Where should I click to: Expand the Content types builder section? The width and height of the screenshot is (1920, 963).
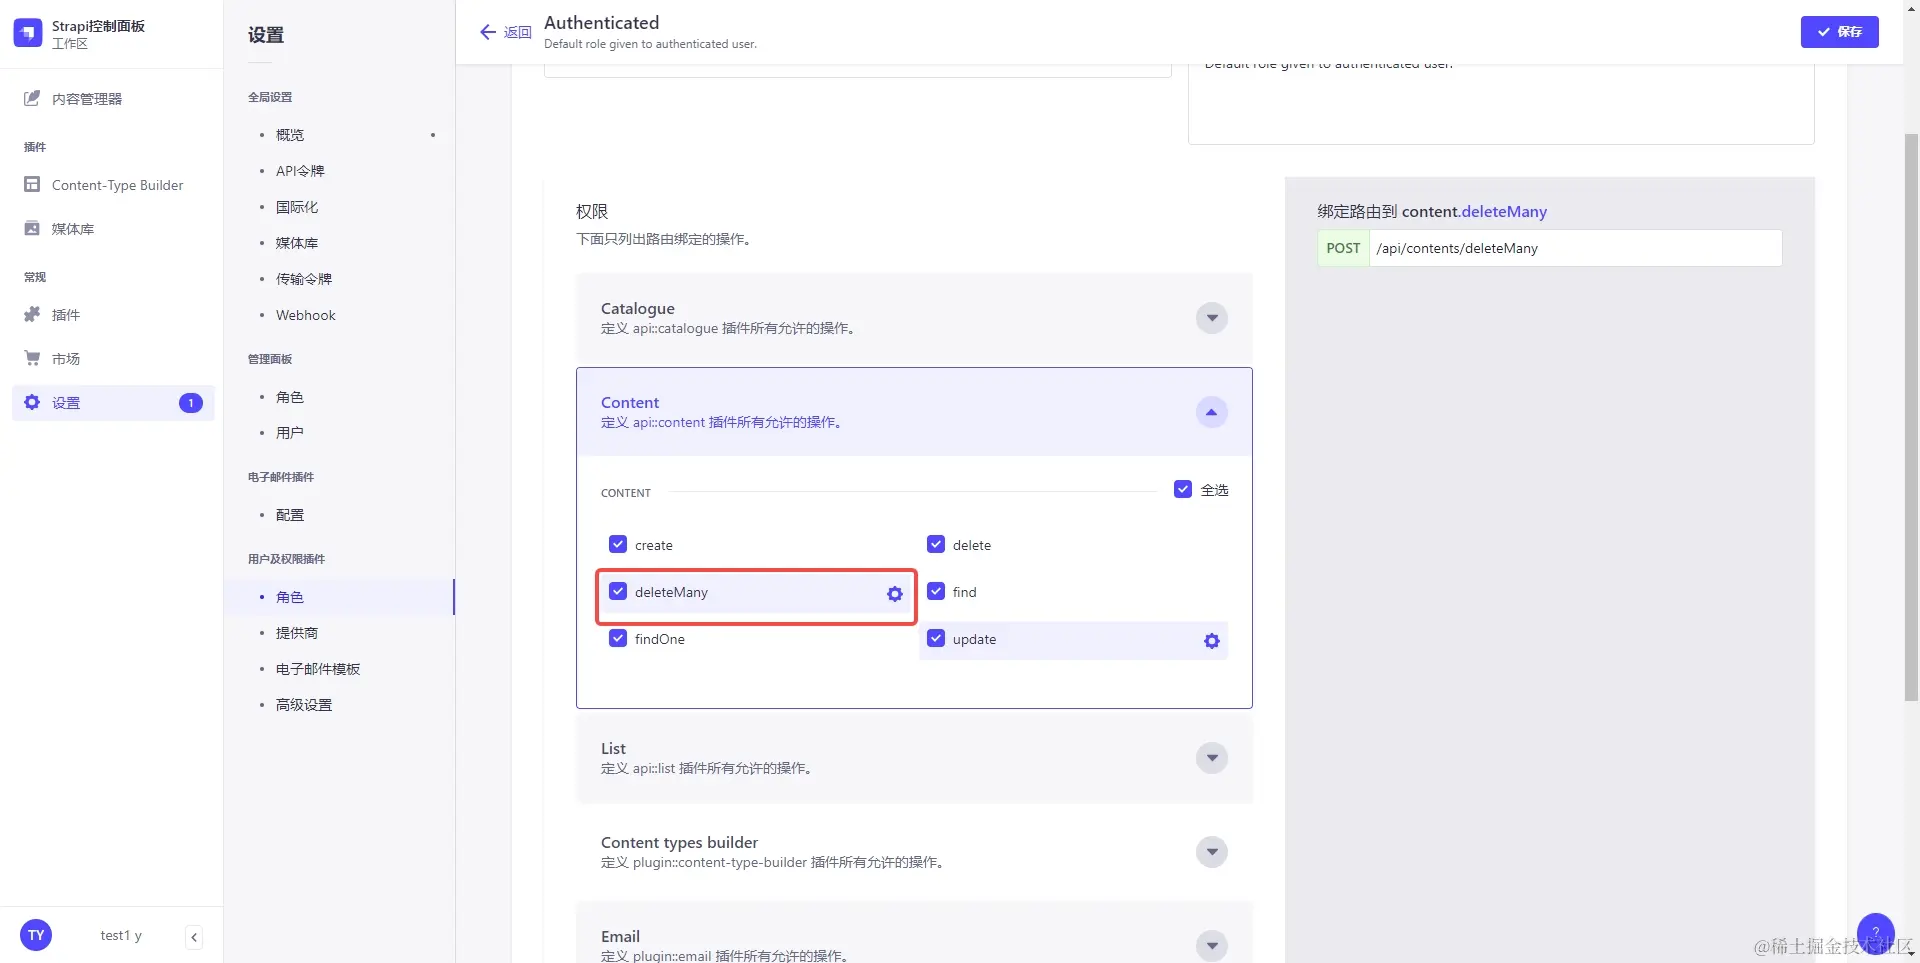1212,852
